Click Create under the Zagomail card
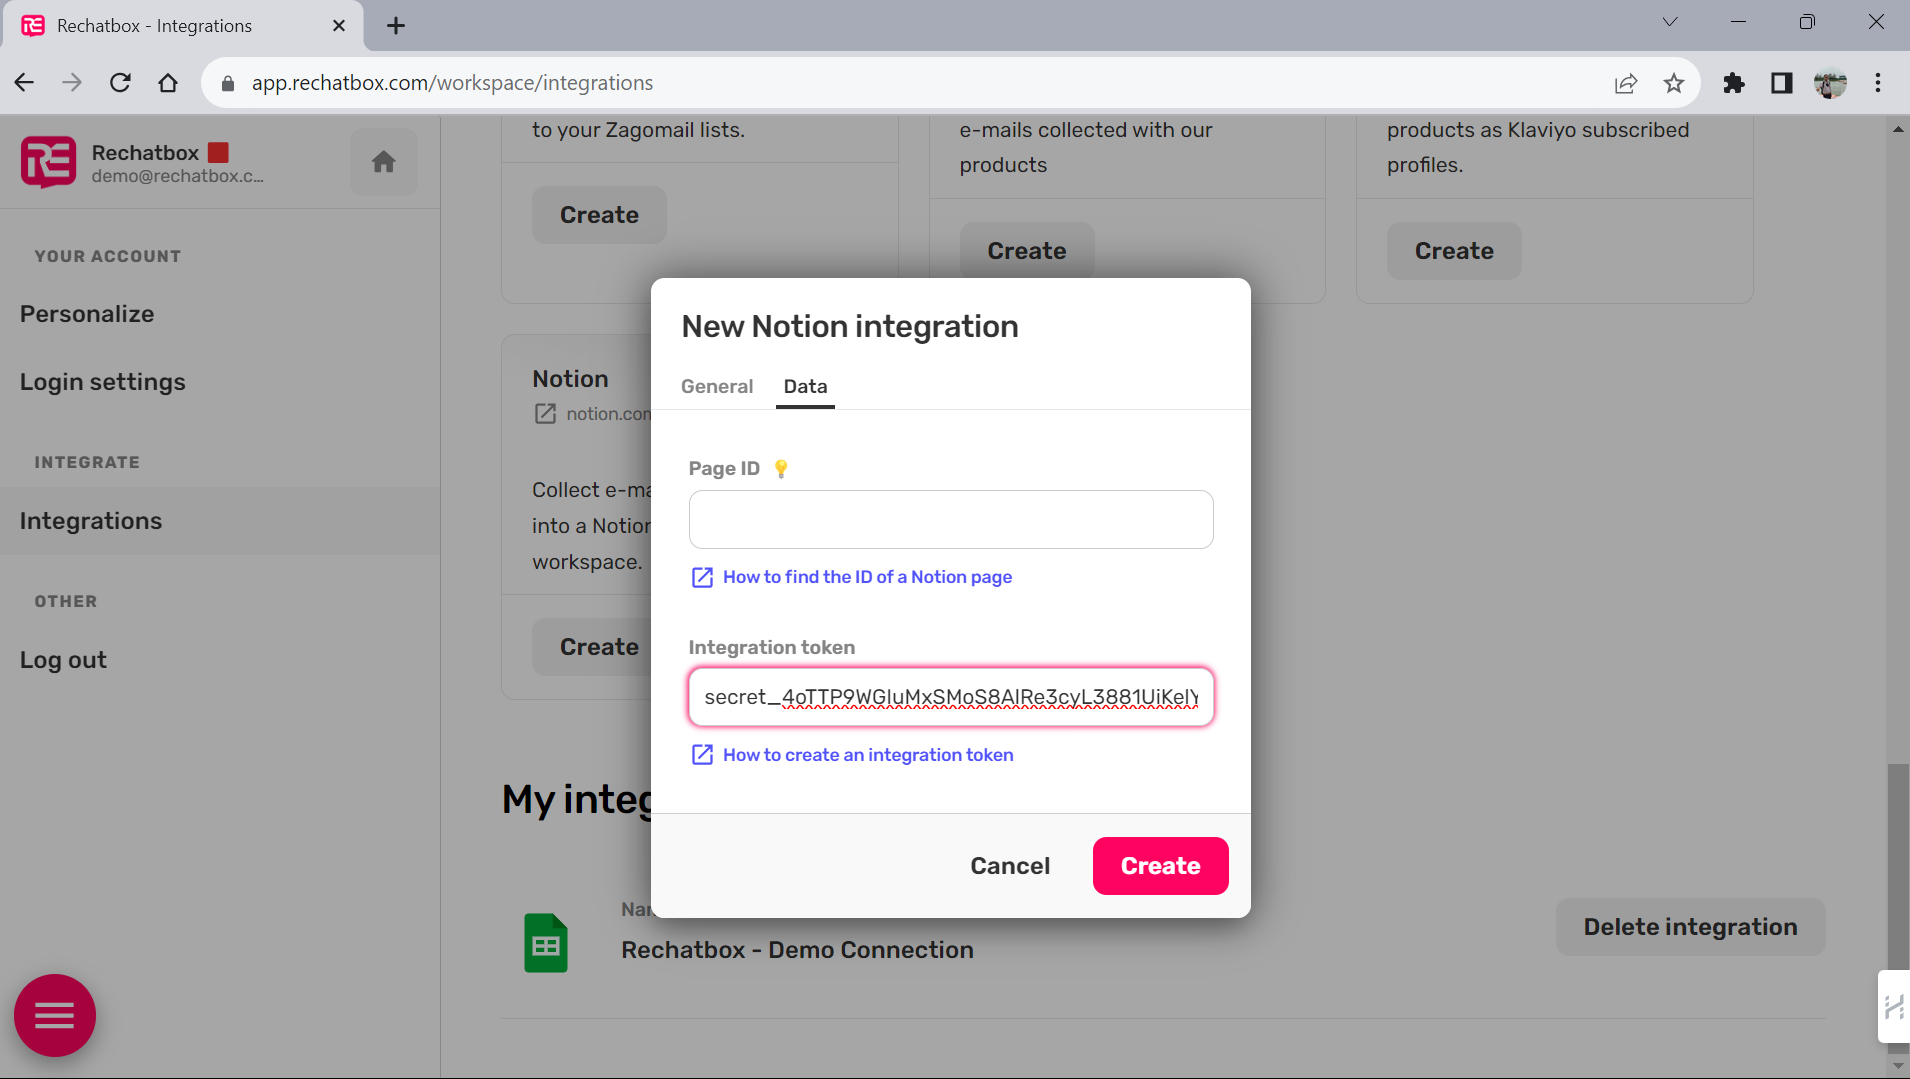 [599, 215]
